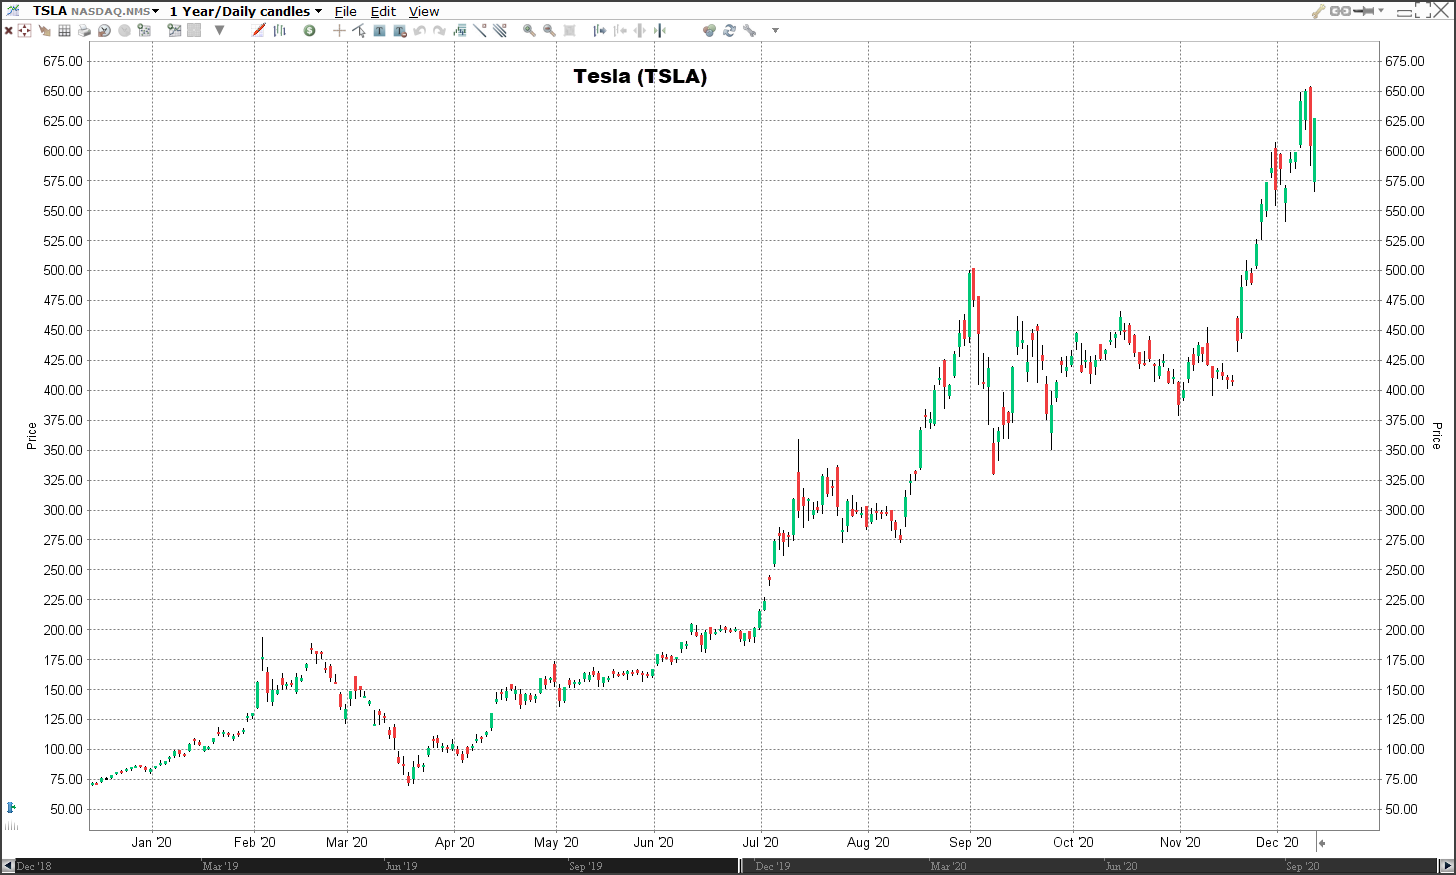The height and width of the screenshot is (875, 1456).
Task: Open the dropdown arrow beside the pushpin
Action: pyautogui.click(x=1382, y=11)
